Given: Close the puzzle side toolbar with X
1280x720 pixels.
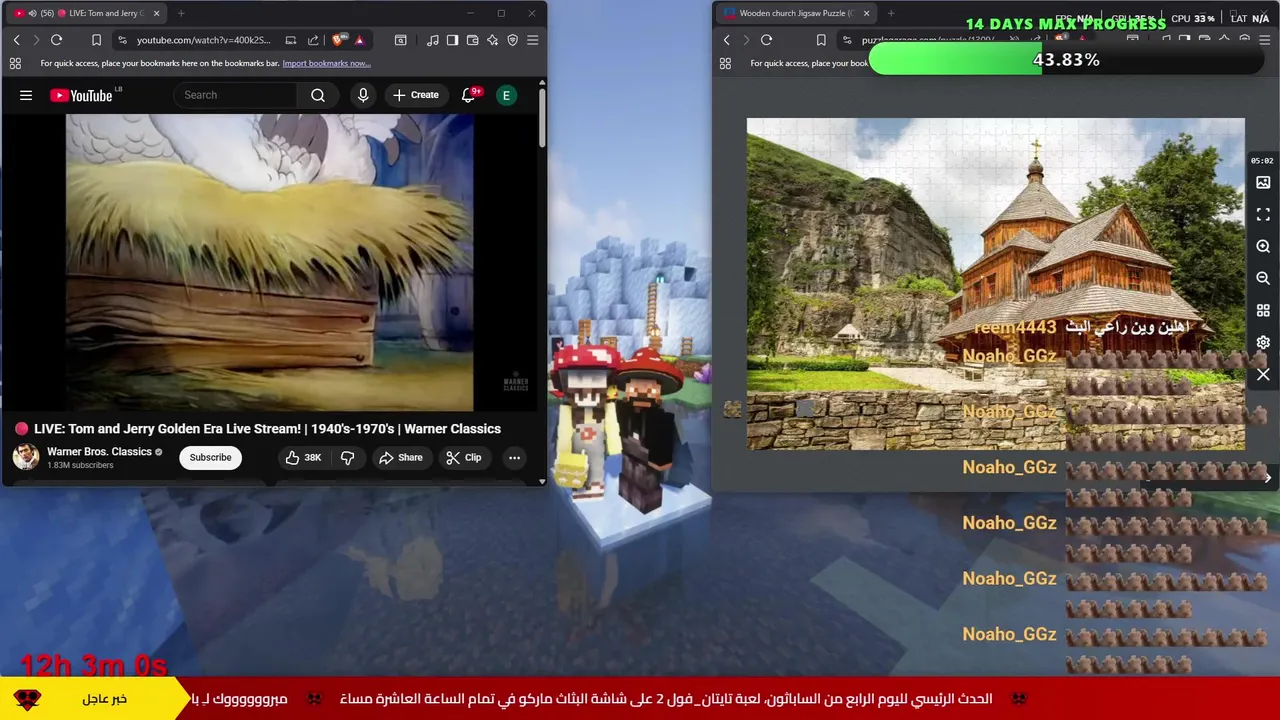Looking at the screenshot, I should [x=1263, y=375].
